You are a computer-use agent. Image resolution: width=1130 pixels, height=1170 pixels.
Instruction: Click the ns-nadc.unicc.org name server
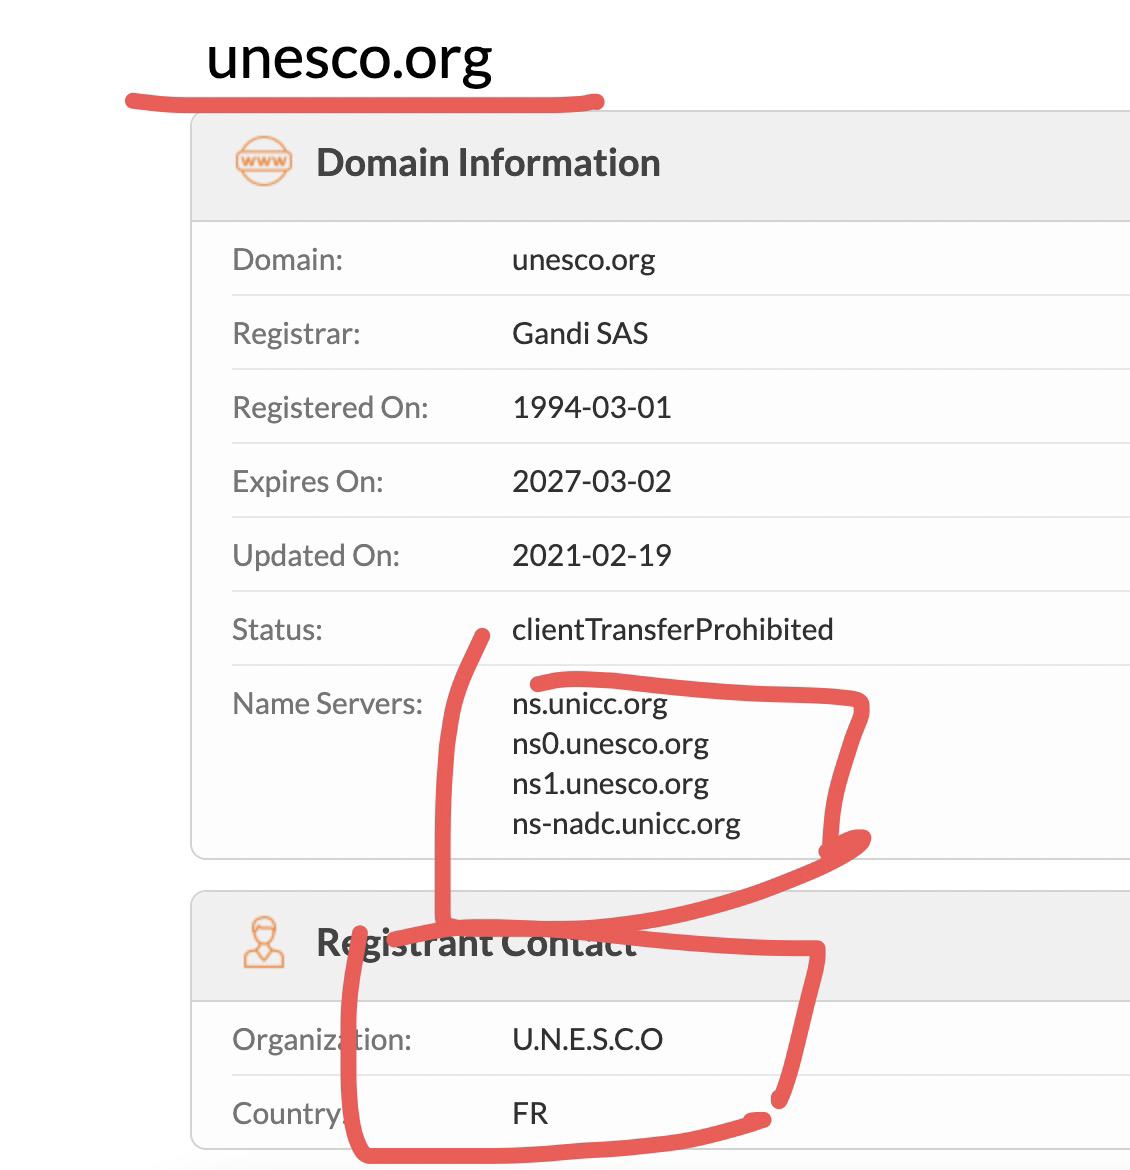pyautogui.click(x=626, y=824)
